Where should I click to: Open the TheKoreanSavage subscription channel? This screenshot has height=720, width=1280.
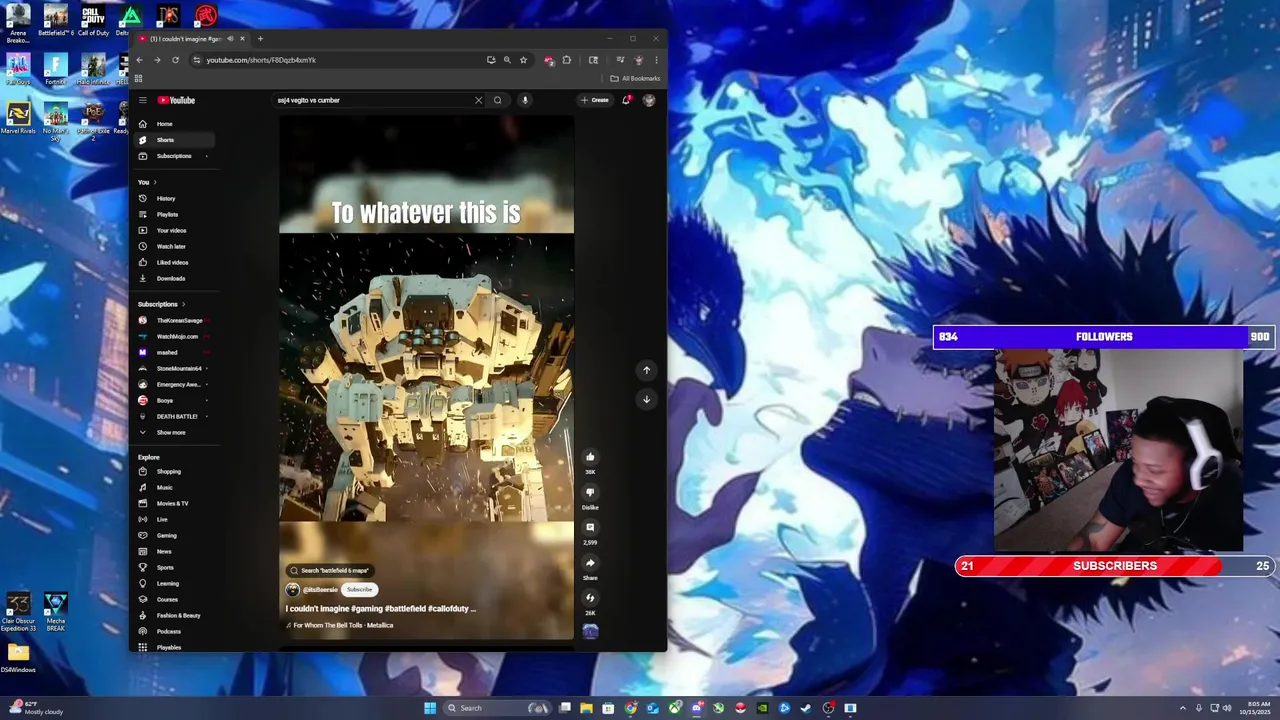click(x=175, y=320)
